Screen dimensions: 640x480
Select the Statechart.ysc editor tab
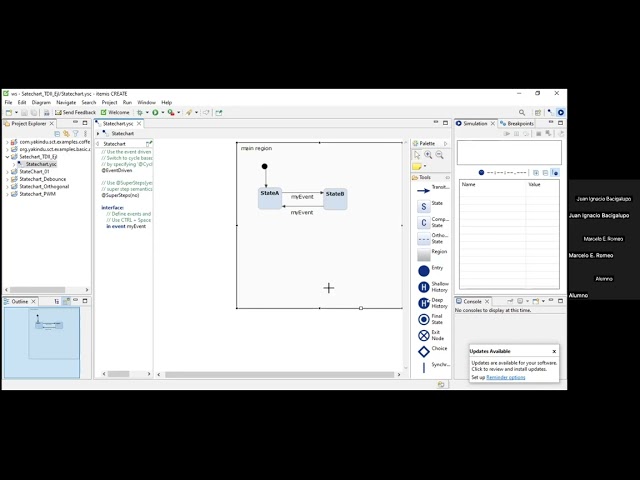pos(118,123)
